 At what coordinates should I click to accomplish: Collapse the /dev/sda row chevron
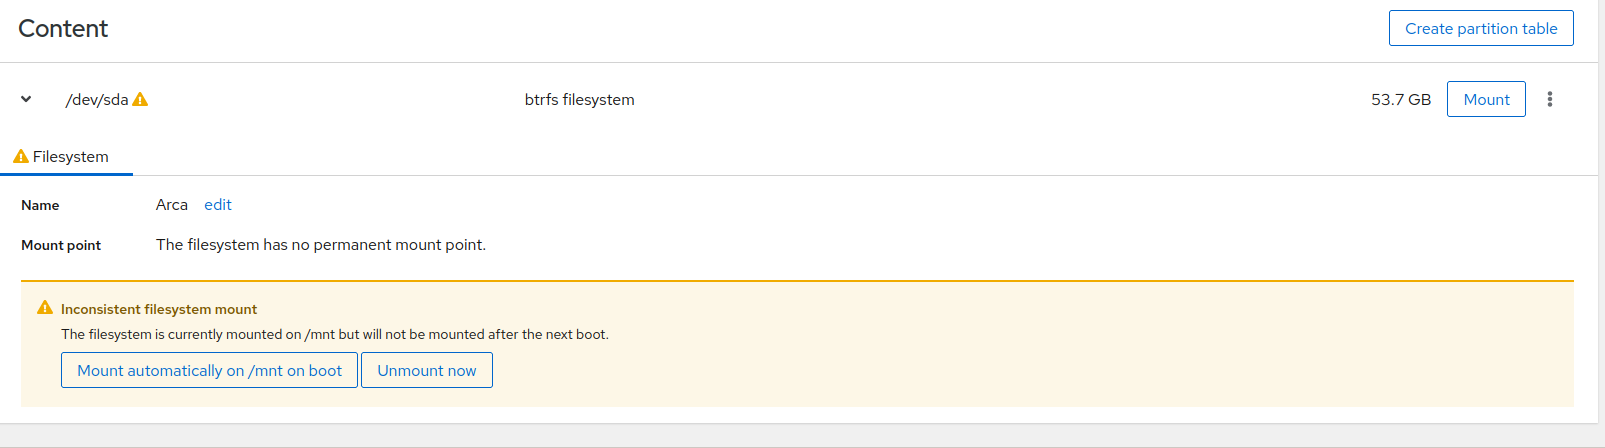[x=26, y=99]
